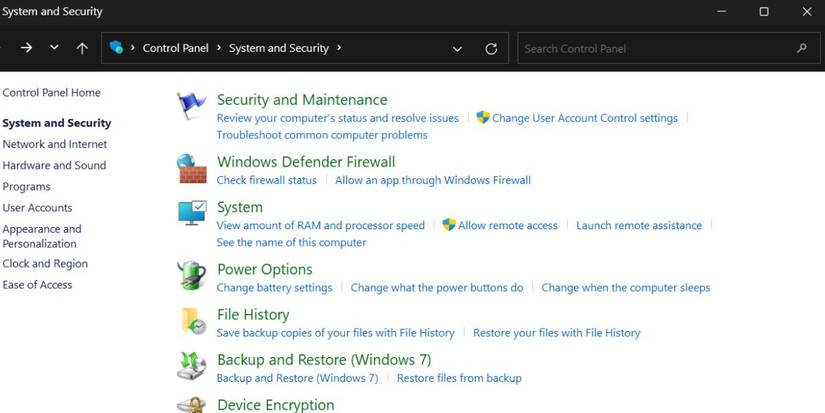Click the Power Options battery icon
This screenshot has width=825, height=413.
click(192, 275)
